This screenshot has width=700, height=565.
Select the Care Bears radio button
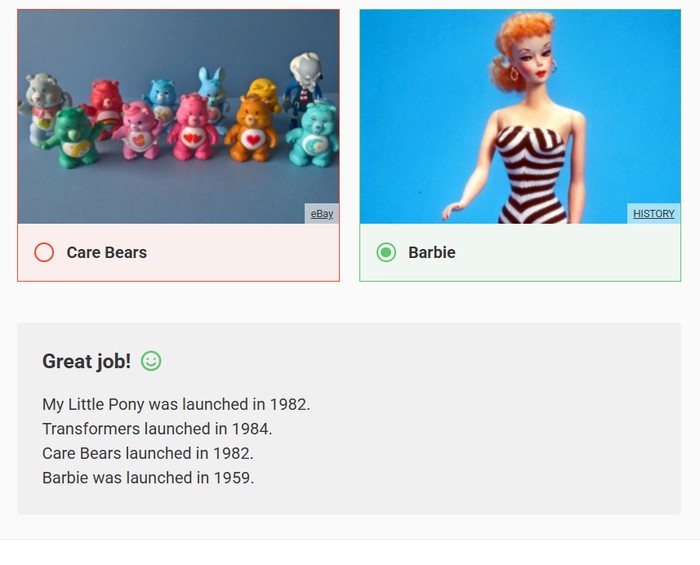(x=44, y=252)
